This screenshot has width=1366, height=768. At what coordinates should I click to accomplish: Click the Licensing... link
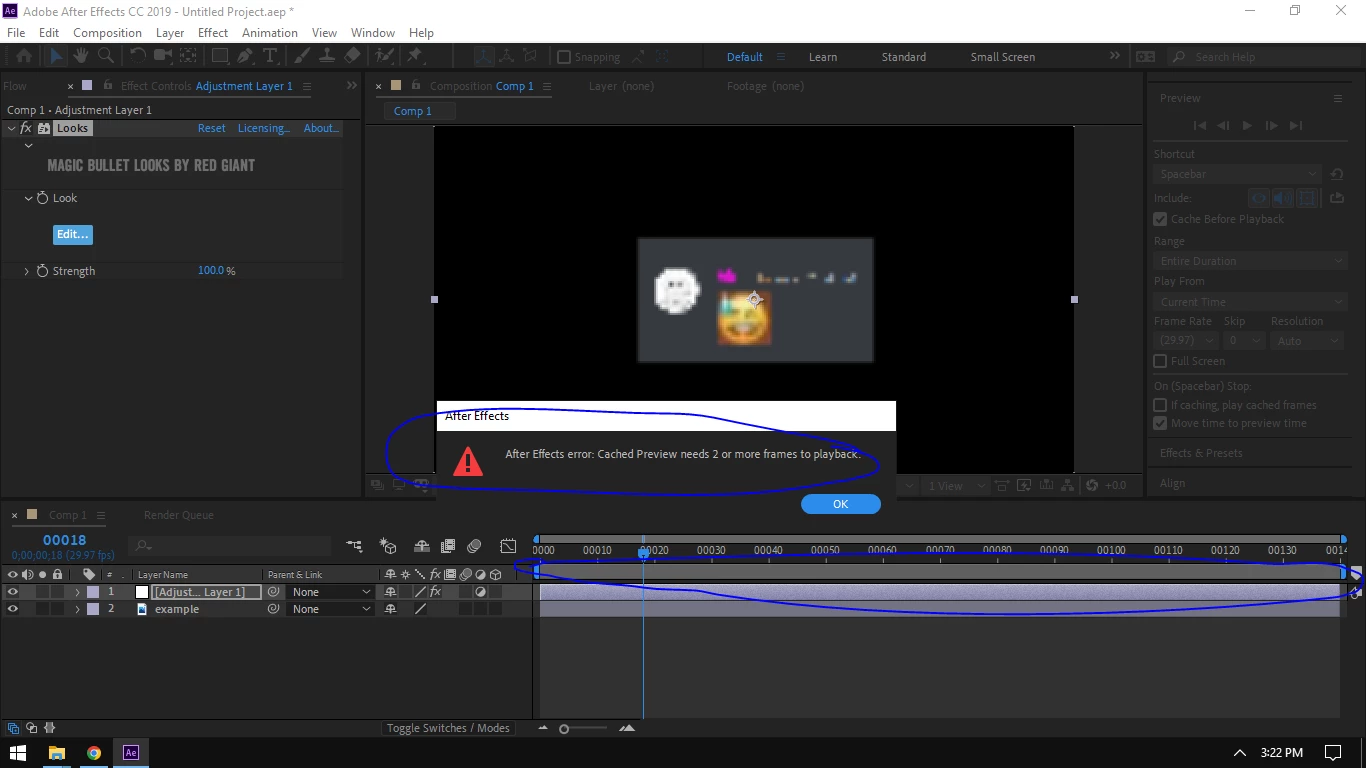pos(264,128)
